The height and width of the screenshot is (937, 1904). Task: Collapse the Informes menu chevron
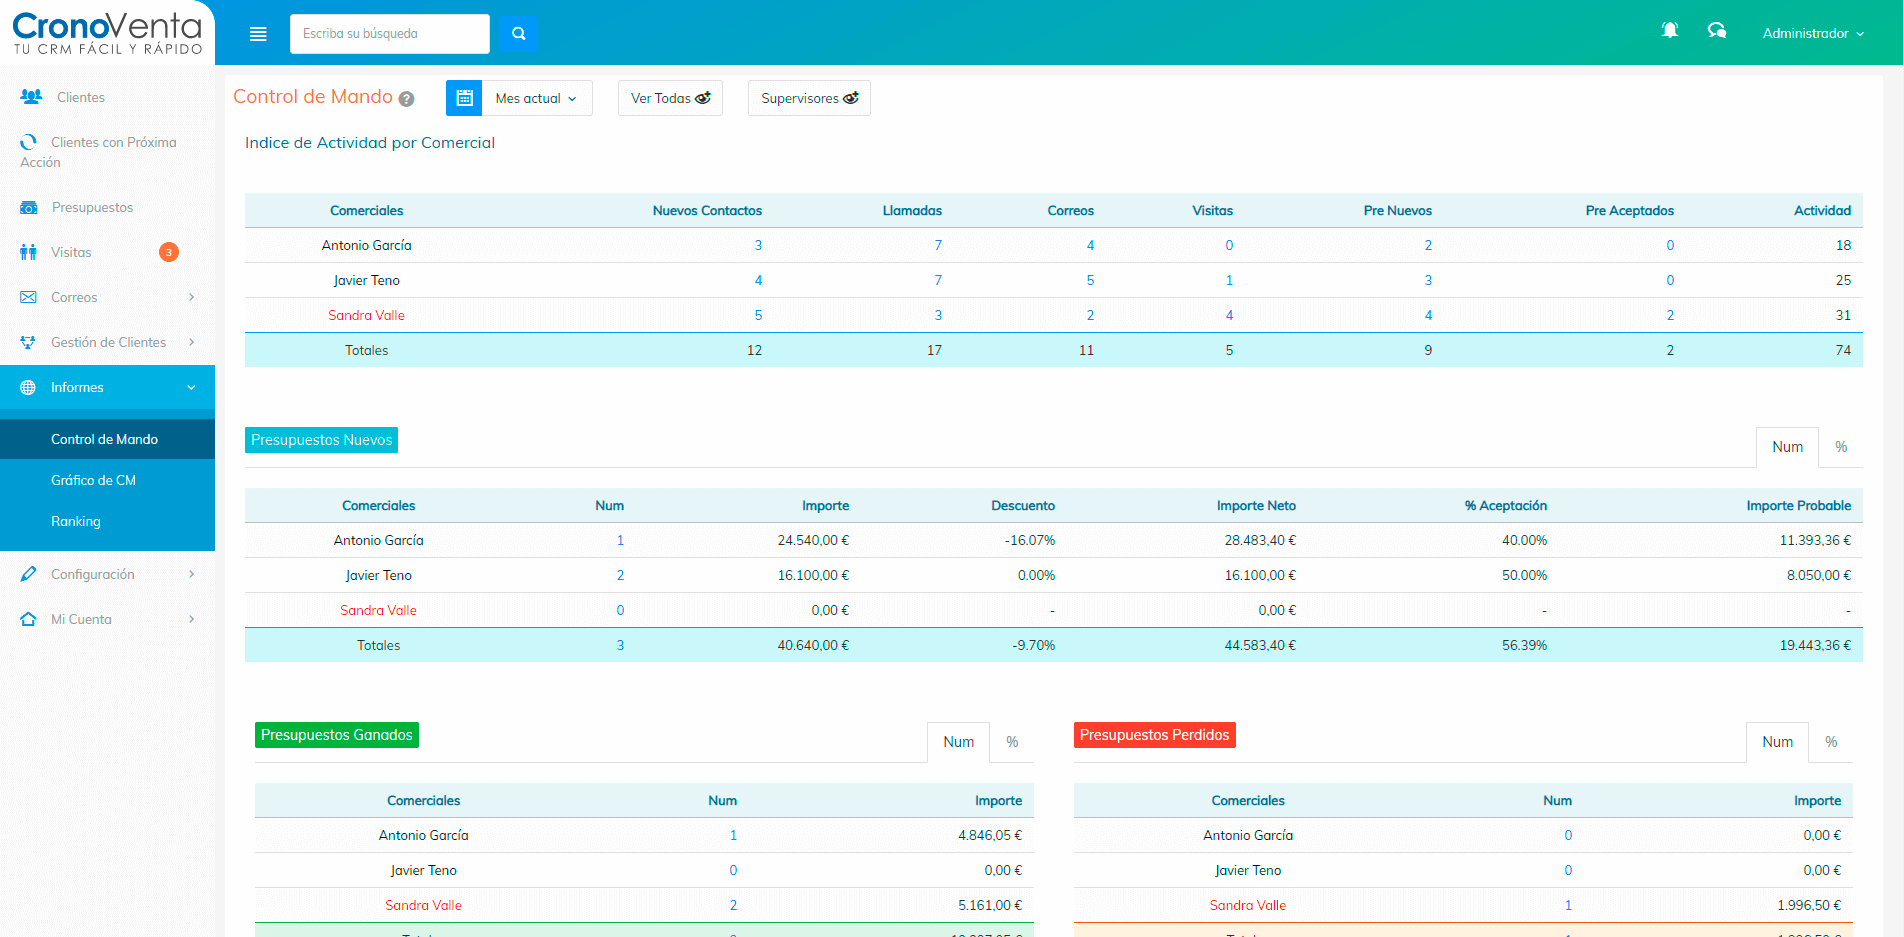pos(191,387)
